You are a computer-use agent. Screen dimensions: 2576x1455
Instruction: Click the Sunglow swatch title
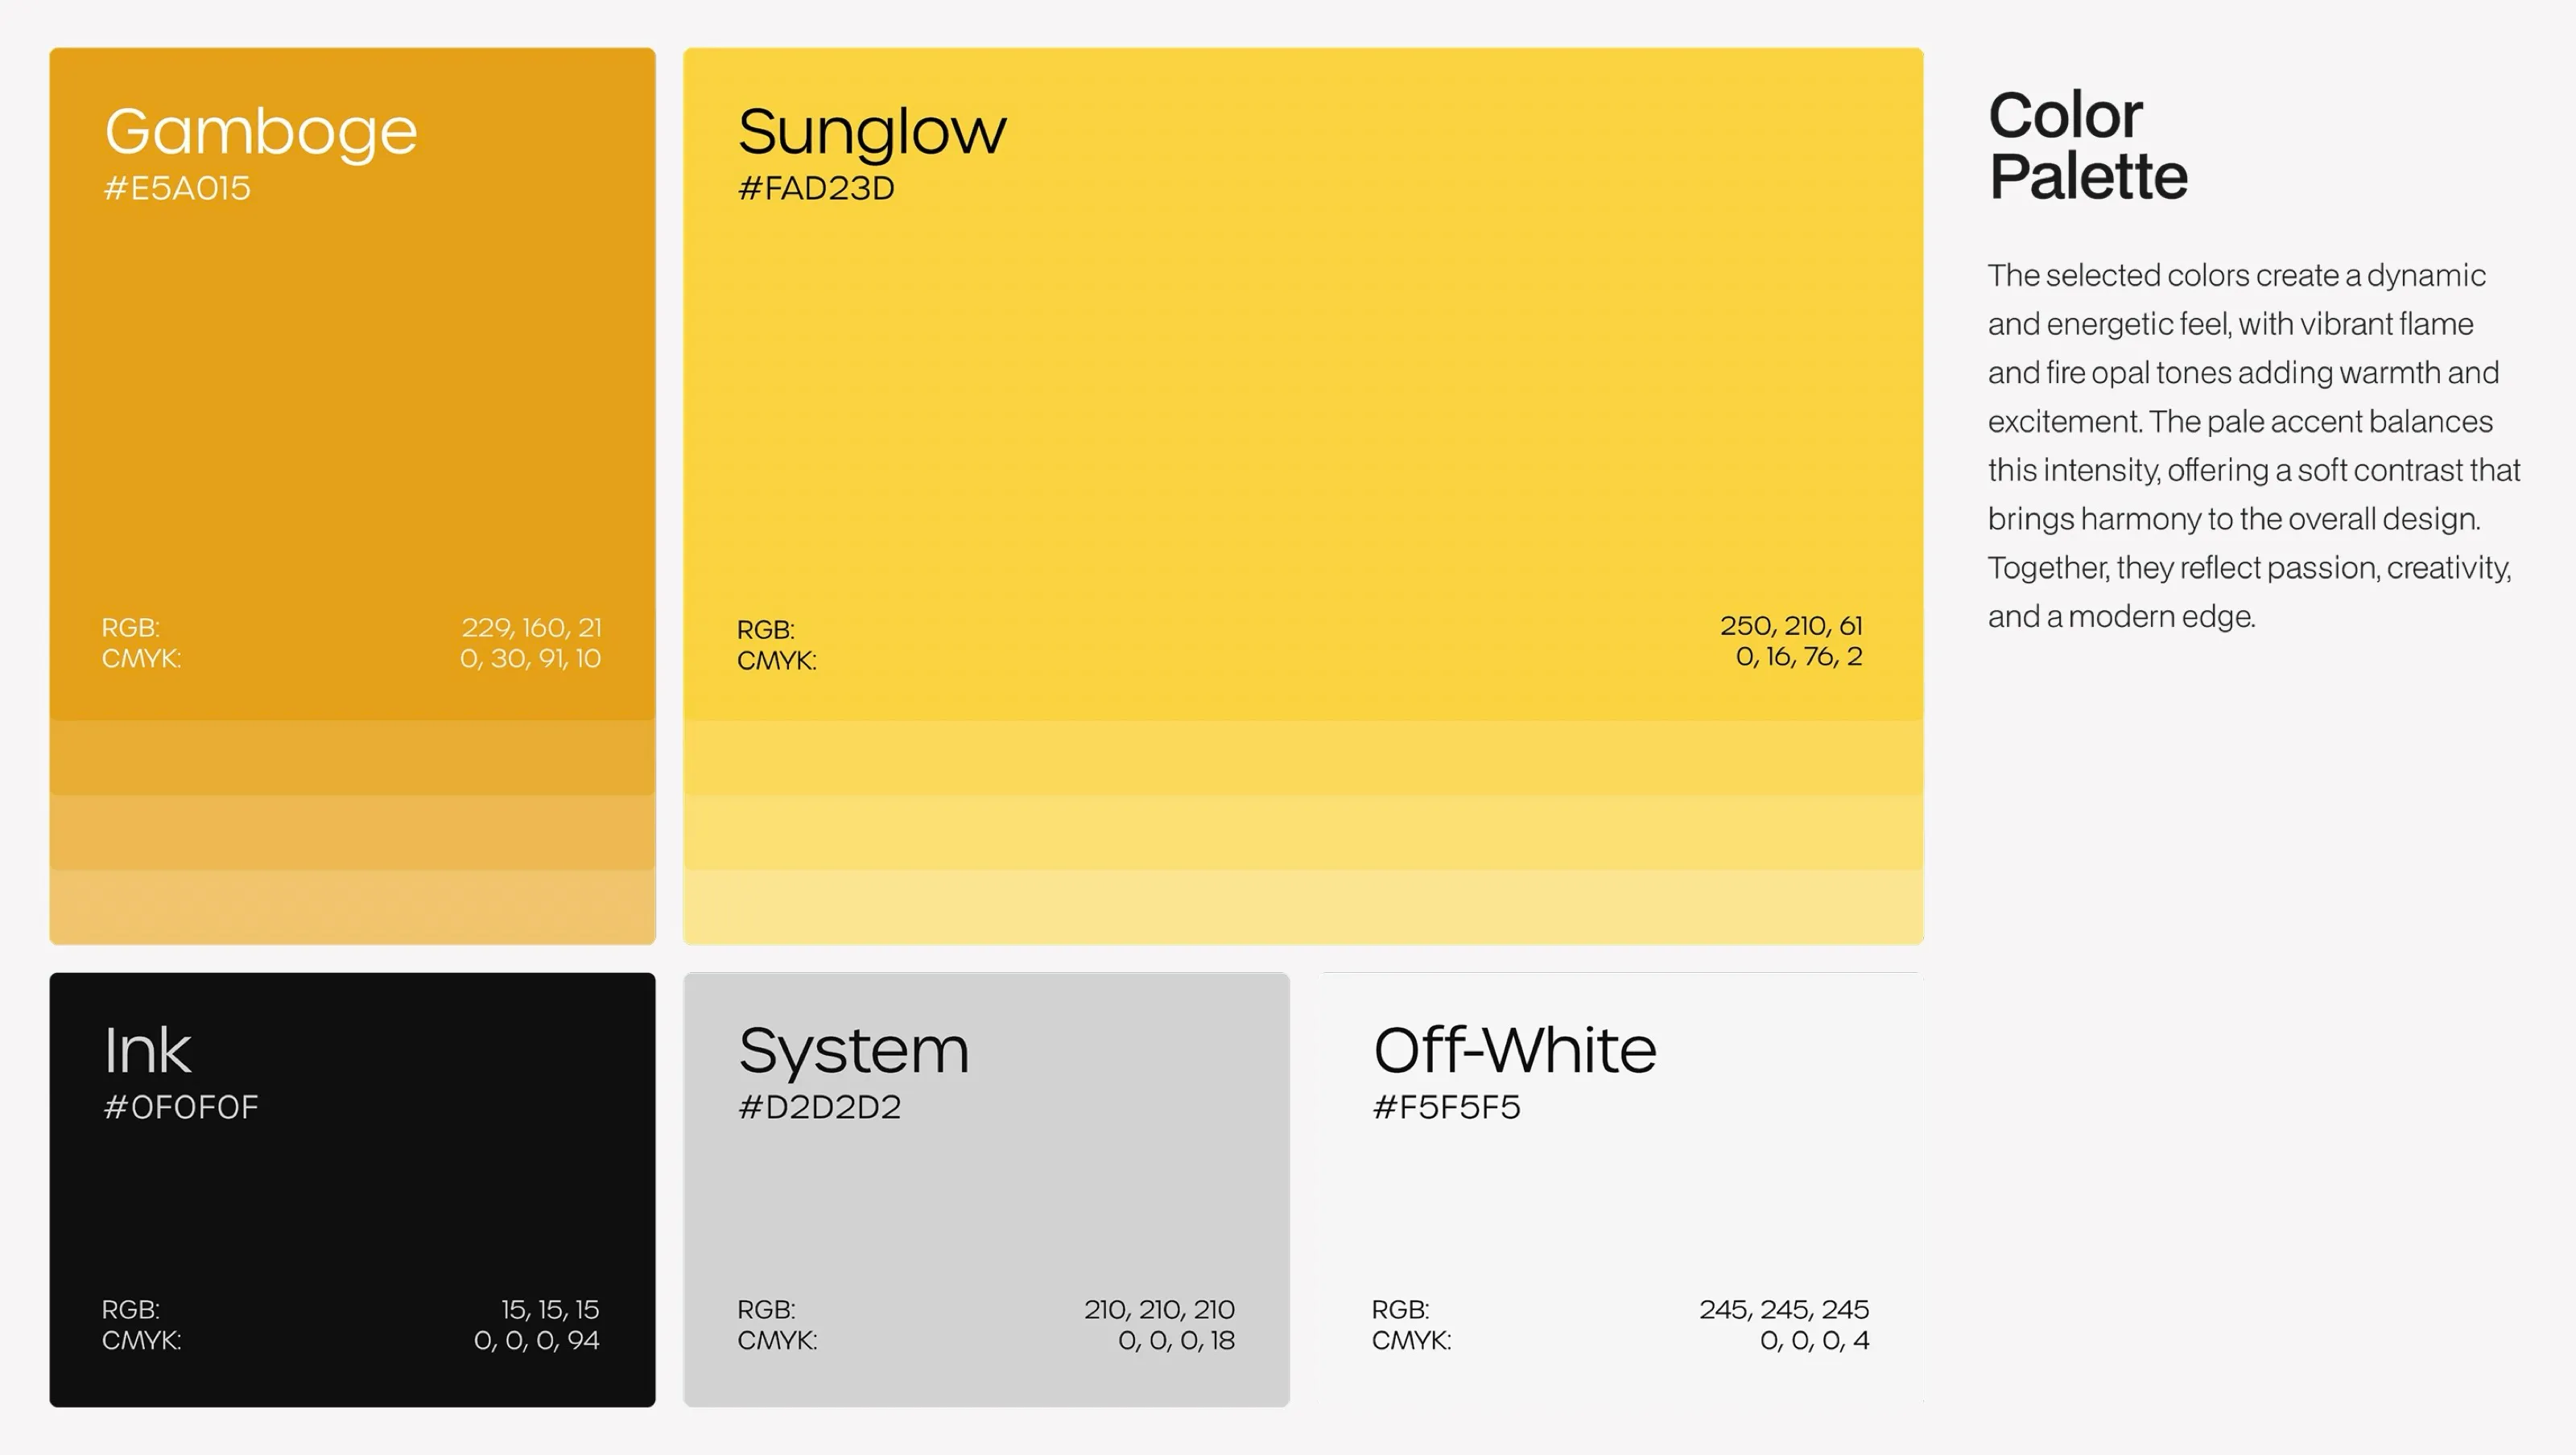click(872, 134)
